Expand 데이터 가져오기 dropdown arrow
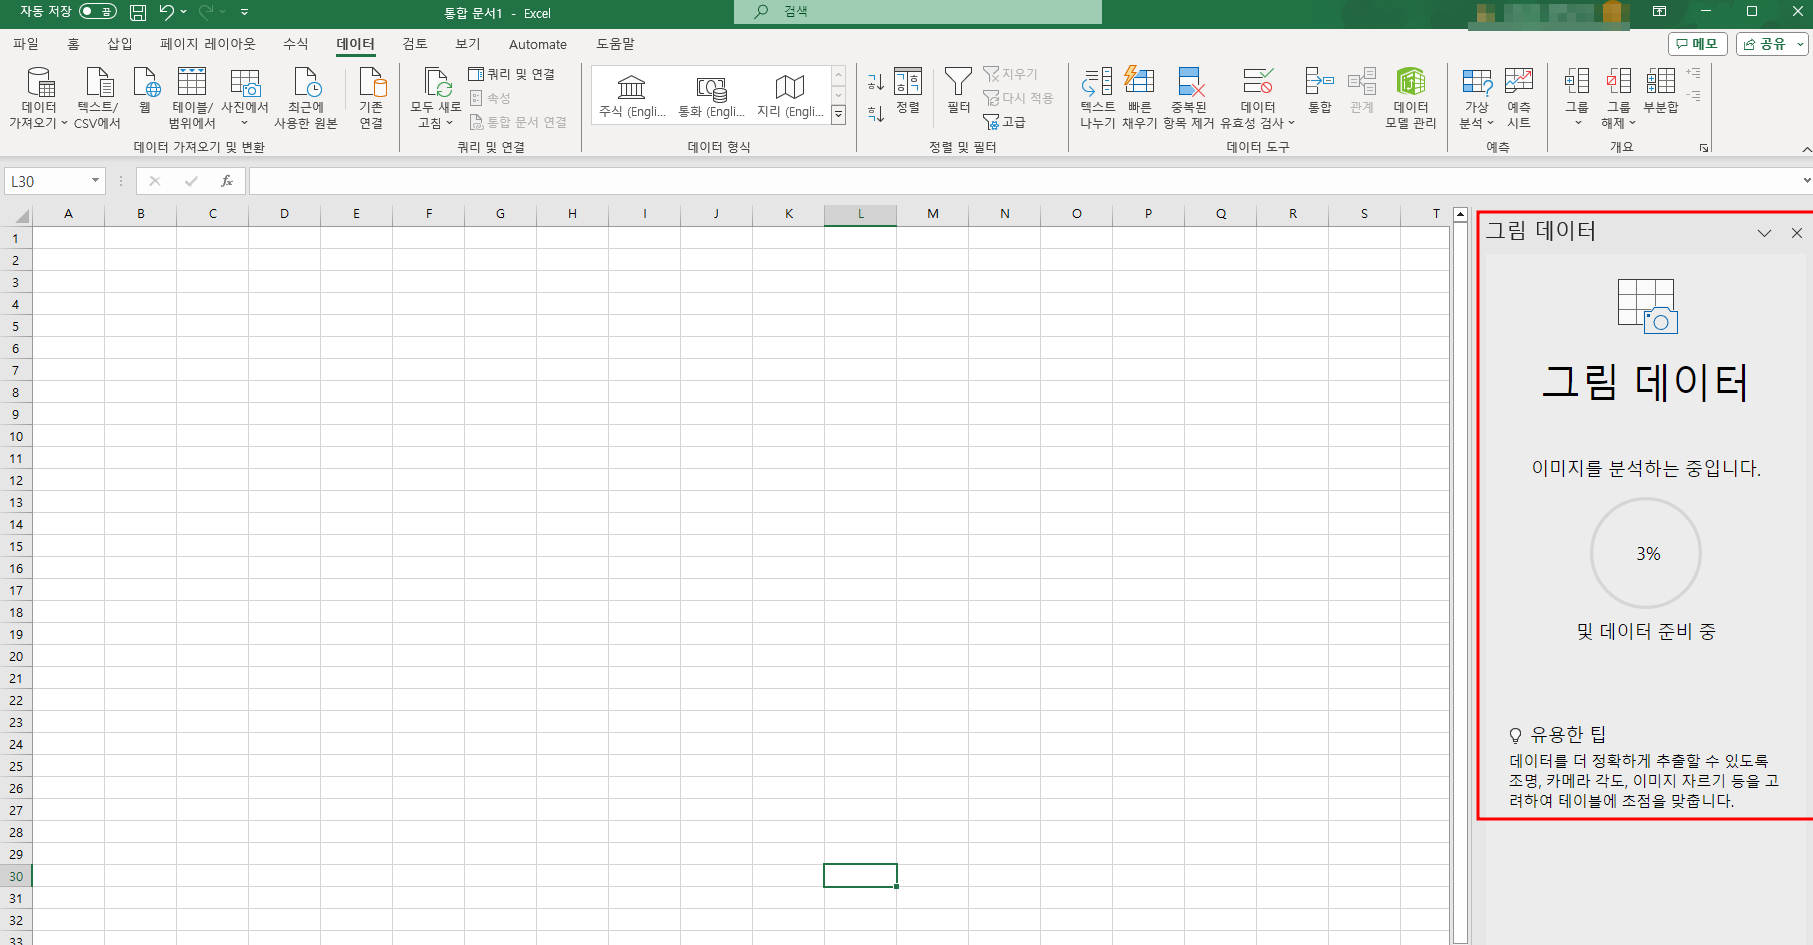The image size is (1813, 945). point(65,123)
